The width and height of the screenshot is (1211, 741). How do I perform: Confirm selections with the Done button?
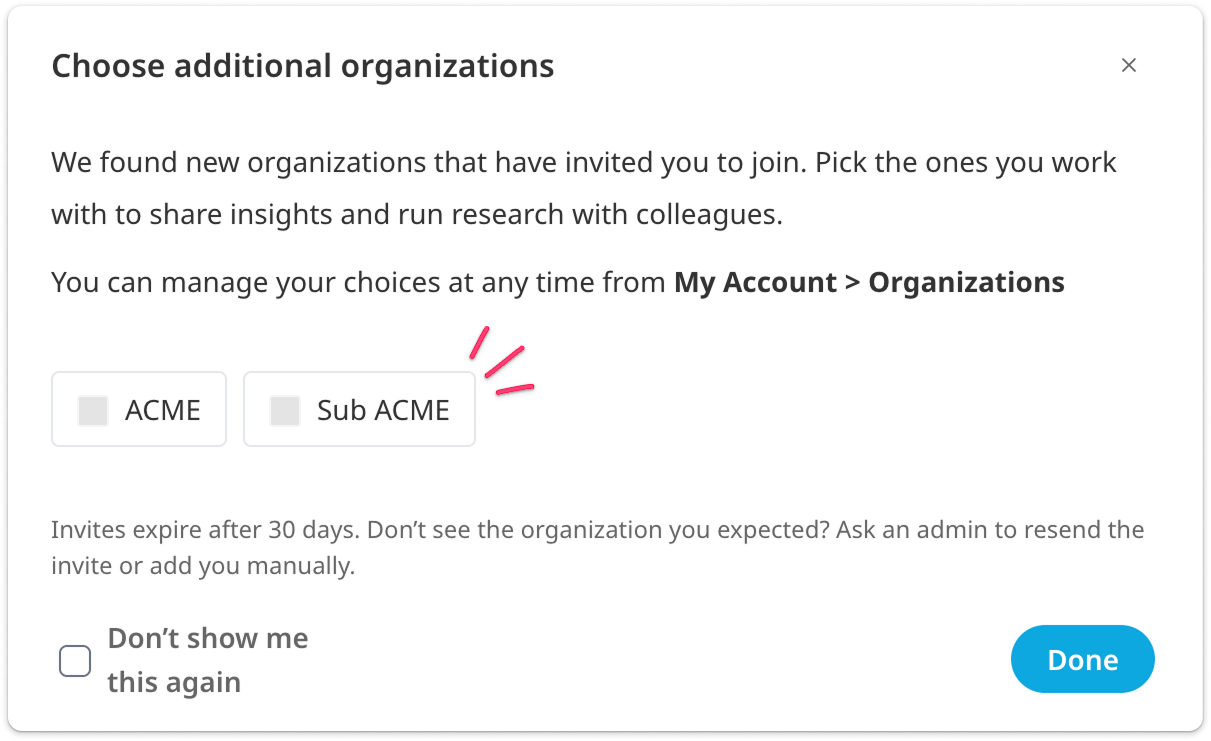(1083, 659)
